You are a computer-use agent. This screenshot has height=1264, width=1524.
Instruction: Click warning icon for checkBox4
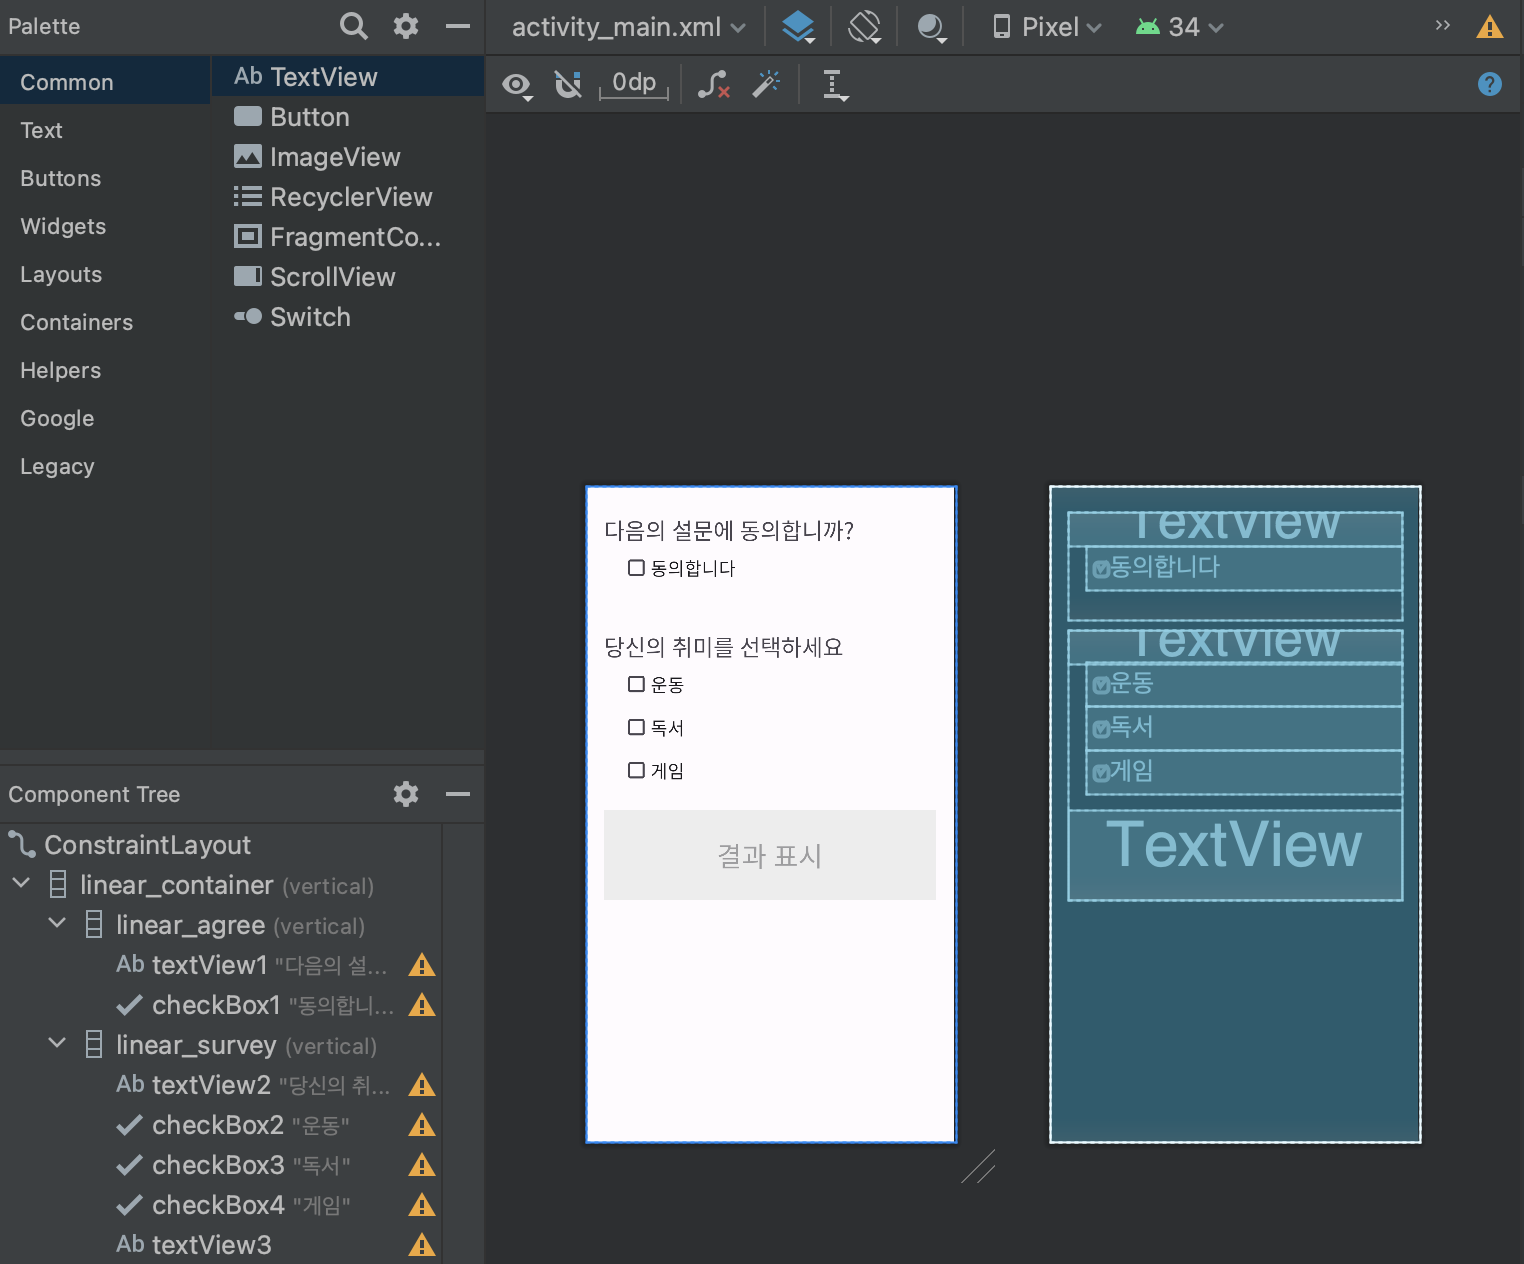coord(422,1205)
